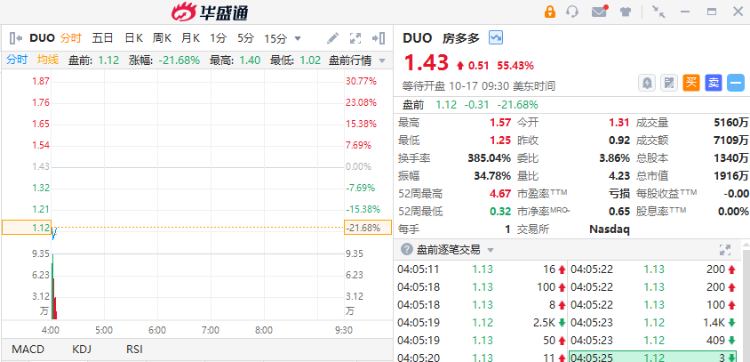The width and height of the screenshot is (750, 362).
Task: Open the skin theme shirt icon
Action: point(625,12)
